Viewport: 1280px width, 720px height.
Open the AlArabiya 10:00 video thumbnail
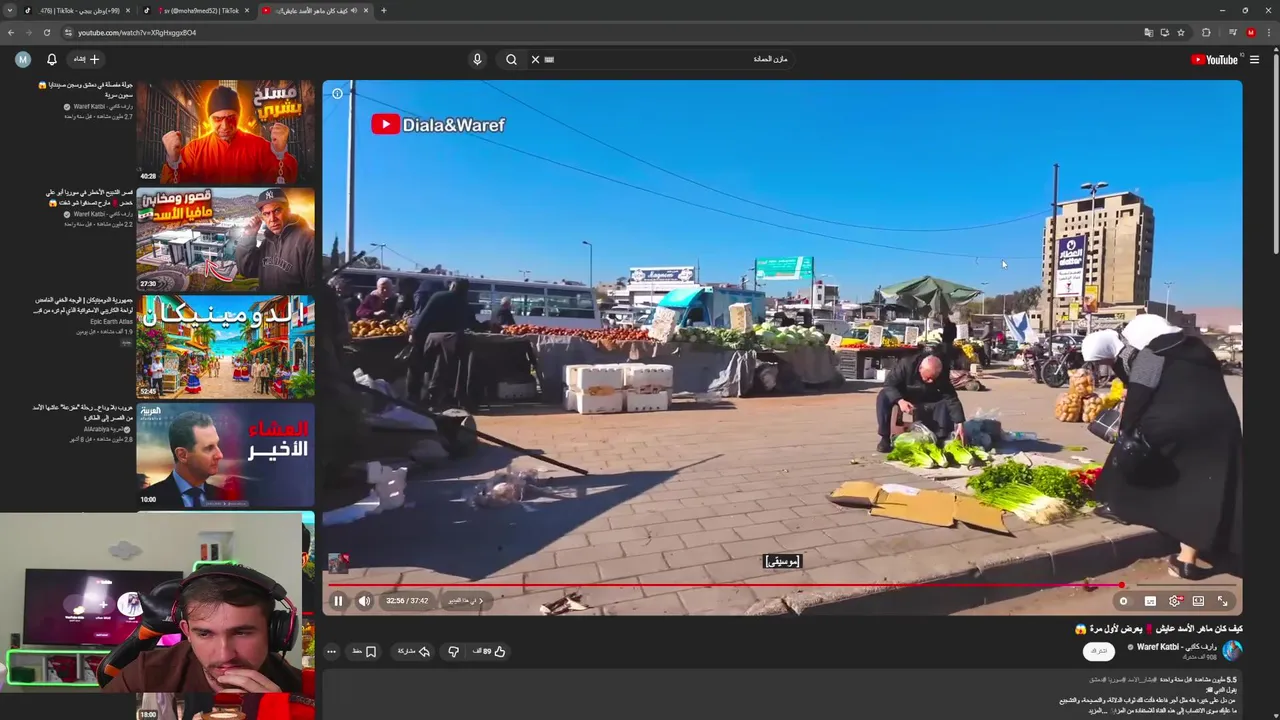tap(225, 455)
